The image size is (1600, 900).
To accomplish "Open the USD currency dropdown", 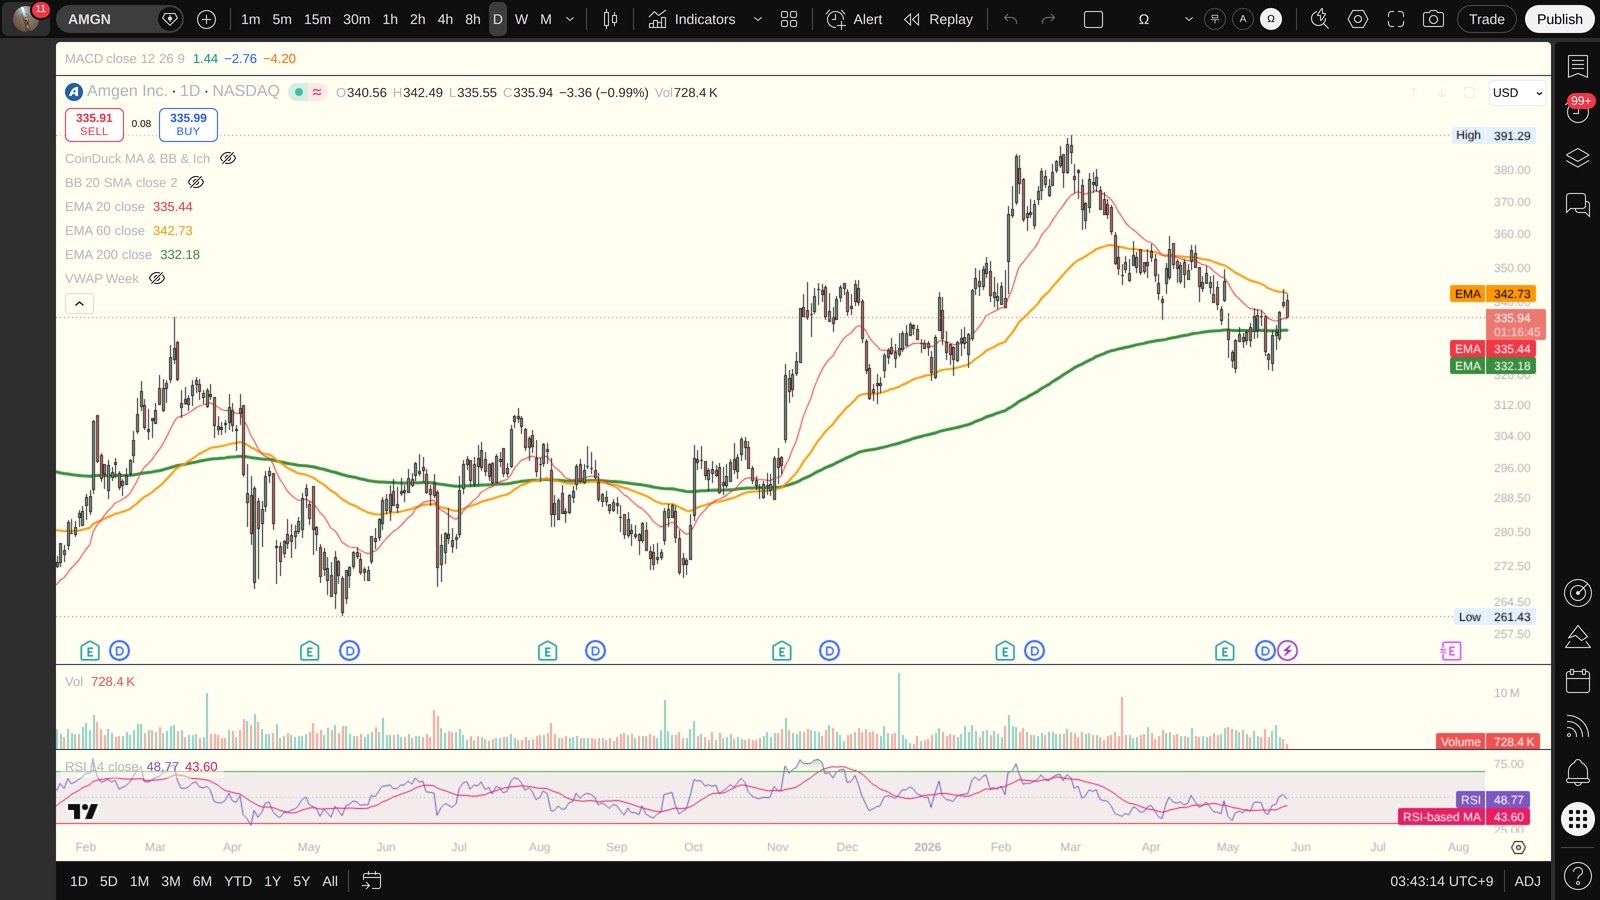I will click(x=1518, y=93).
